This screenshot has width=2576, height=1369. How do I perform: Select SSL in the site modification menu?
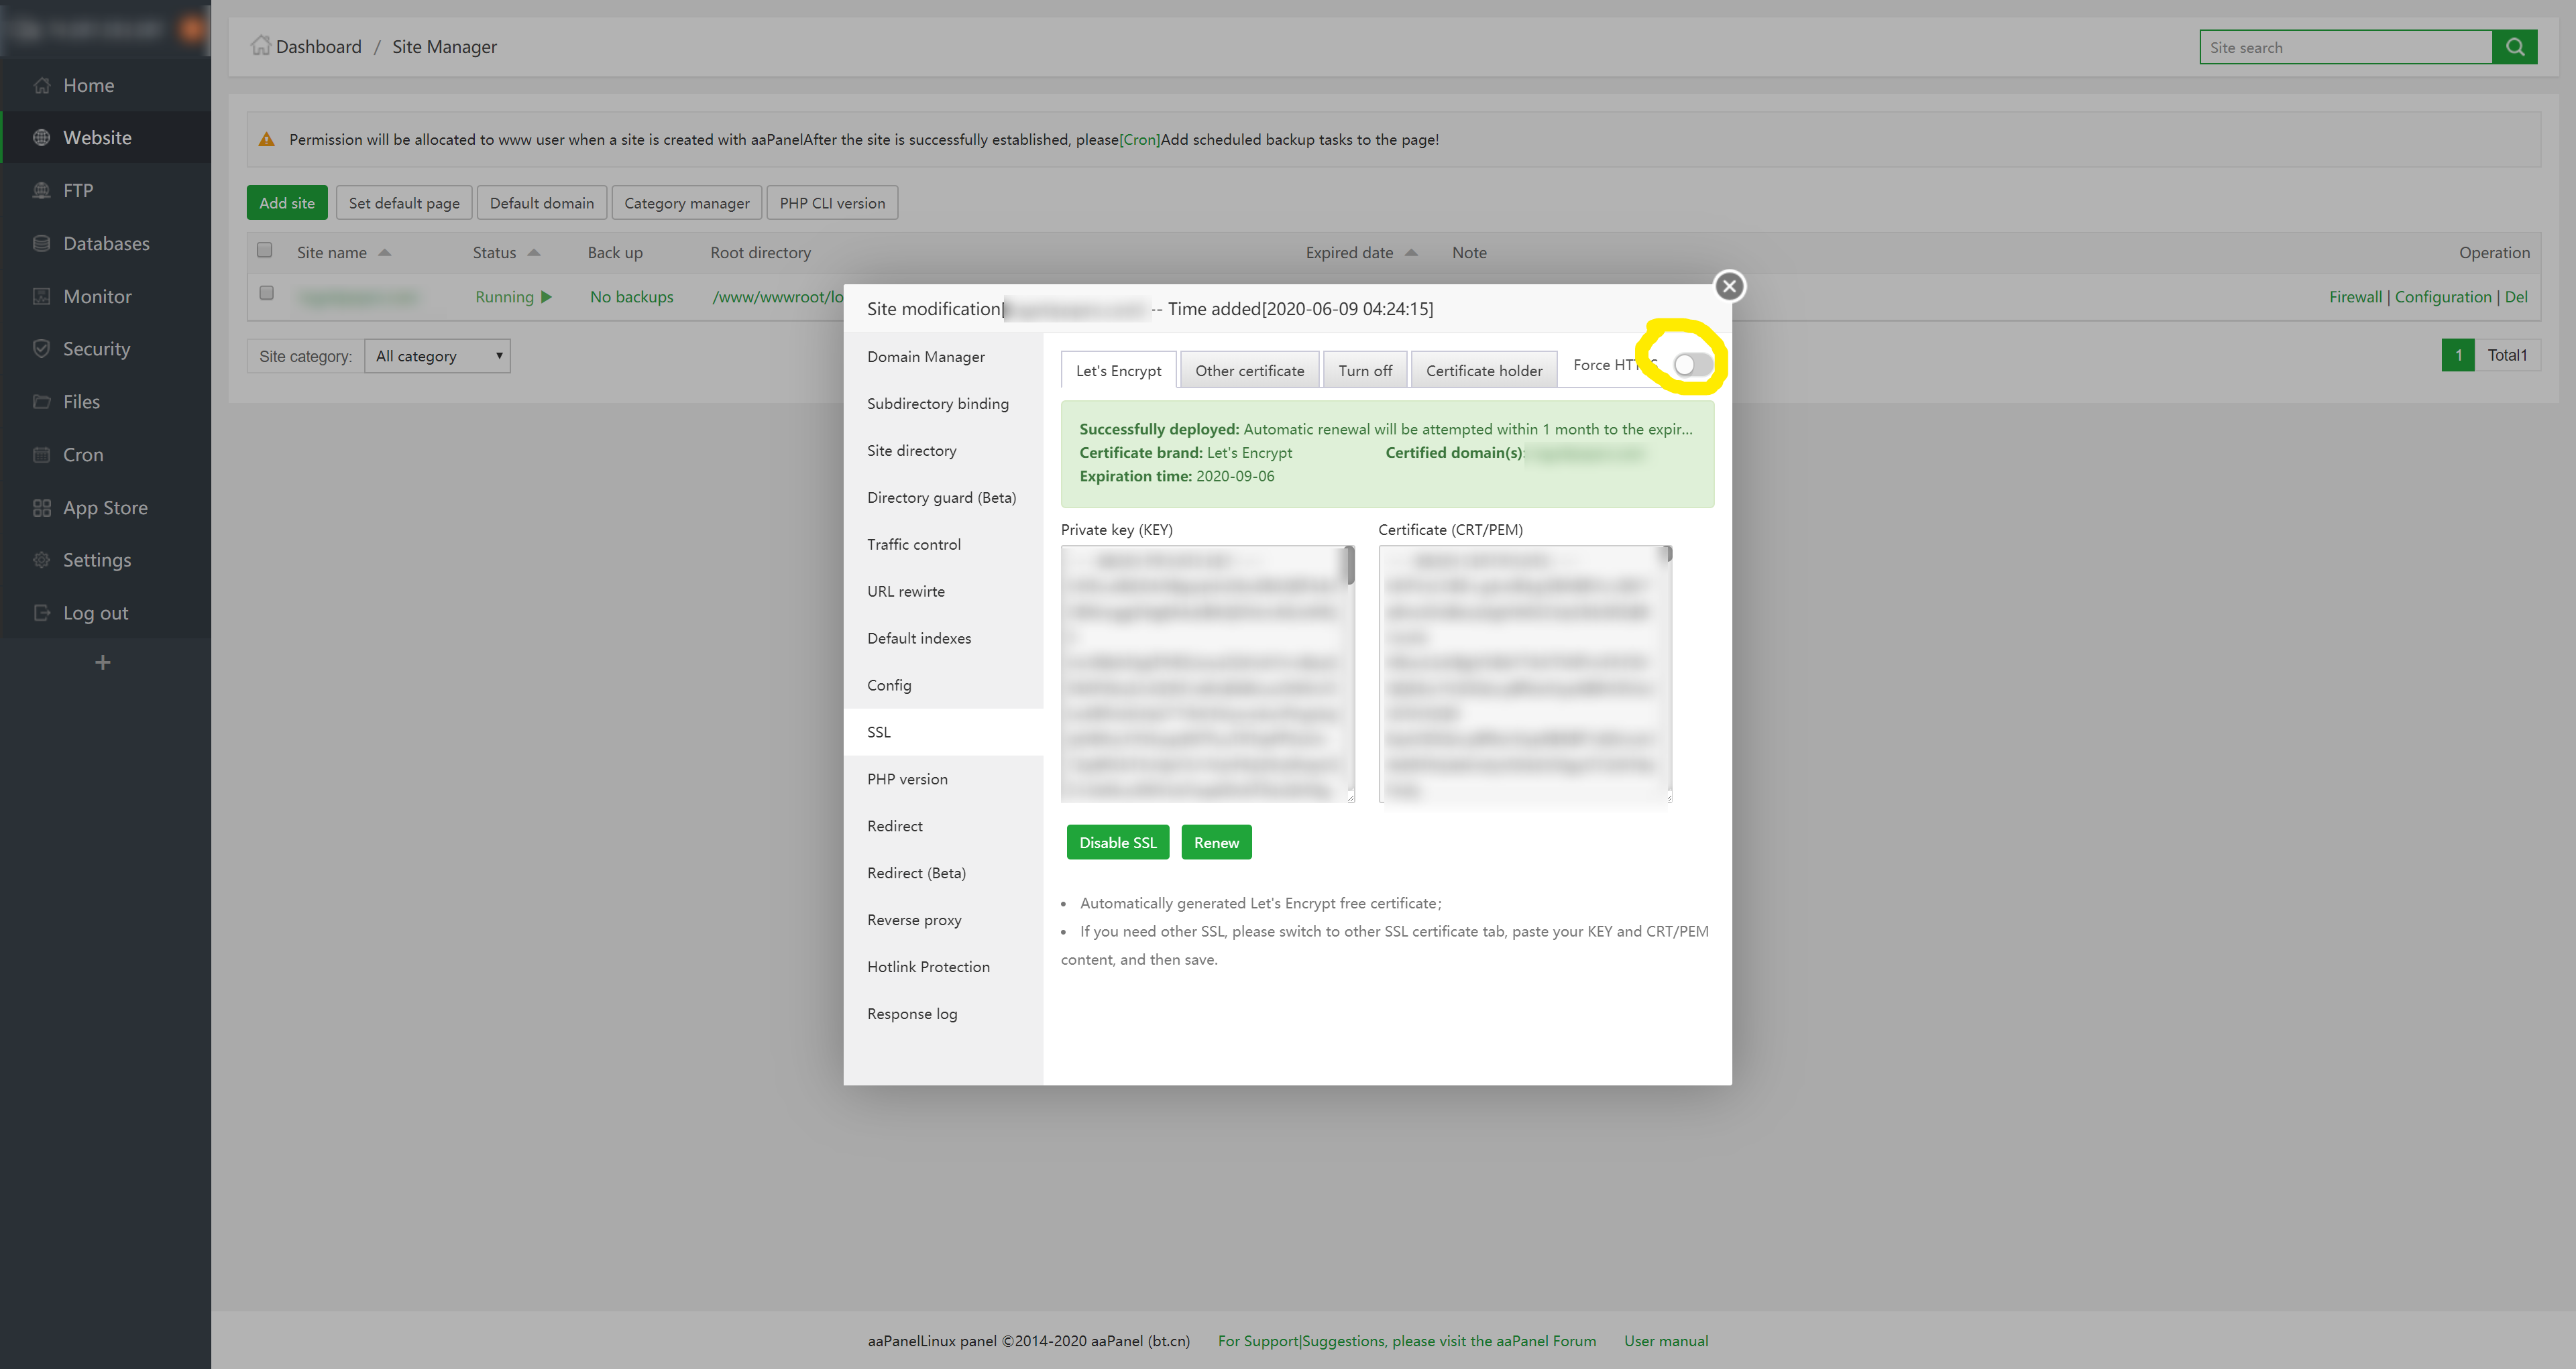[878, 731]
